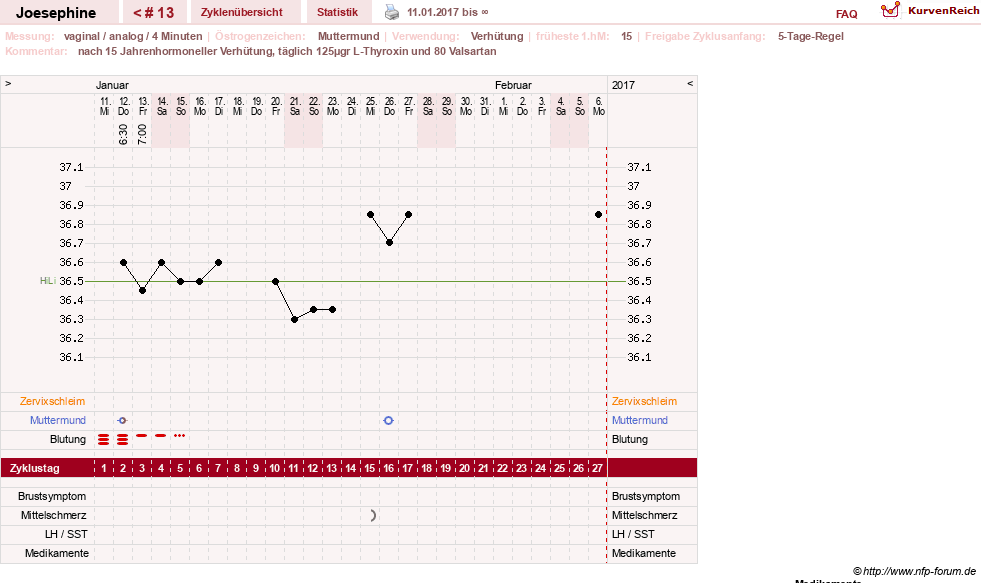Click the KurvenReich crown logo icon
Image resolution: width=981 pixels, height=583 pixels.
[x=890, y=10]
